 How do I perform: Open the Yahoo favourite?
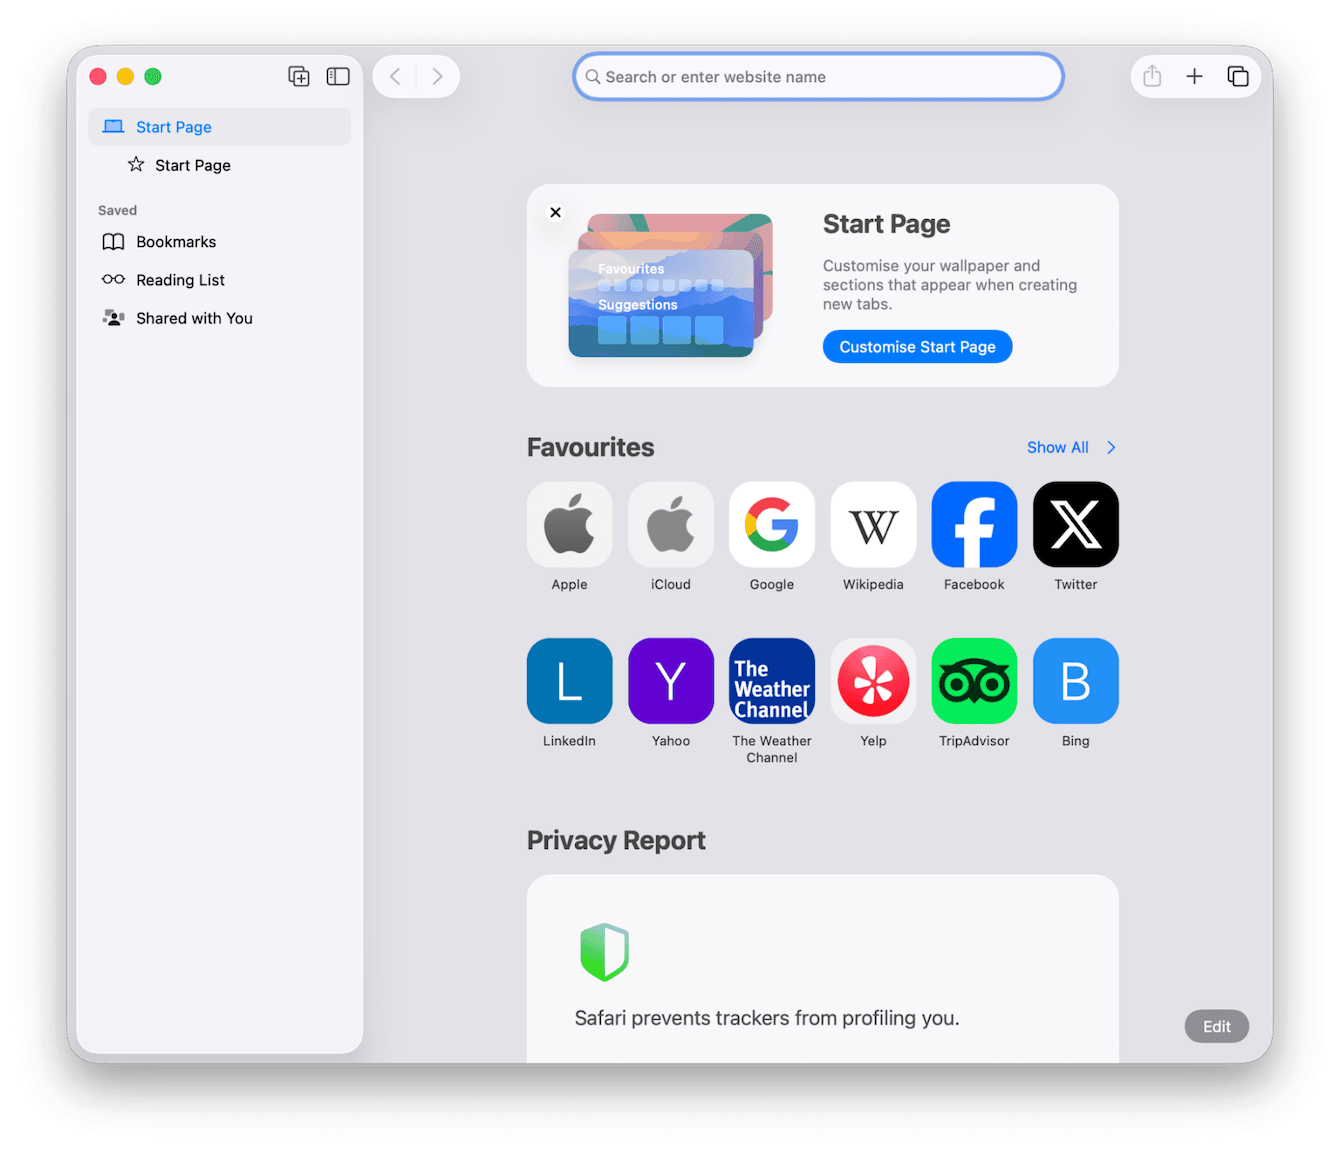pos(670,681)
